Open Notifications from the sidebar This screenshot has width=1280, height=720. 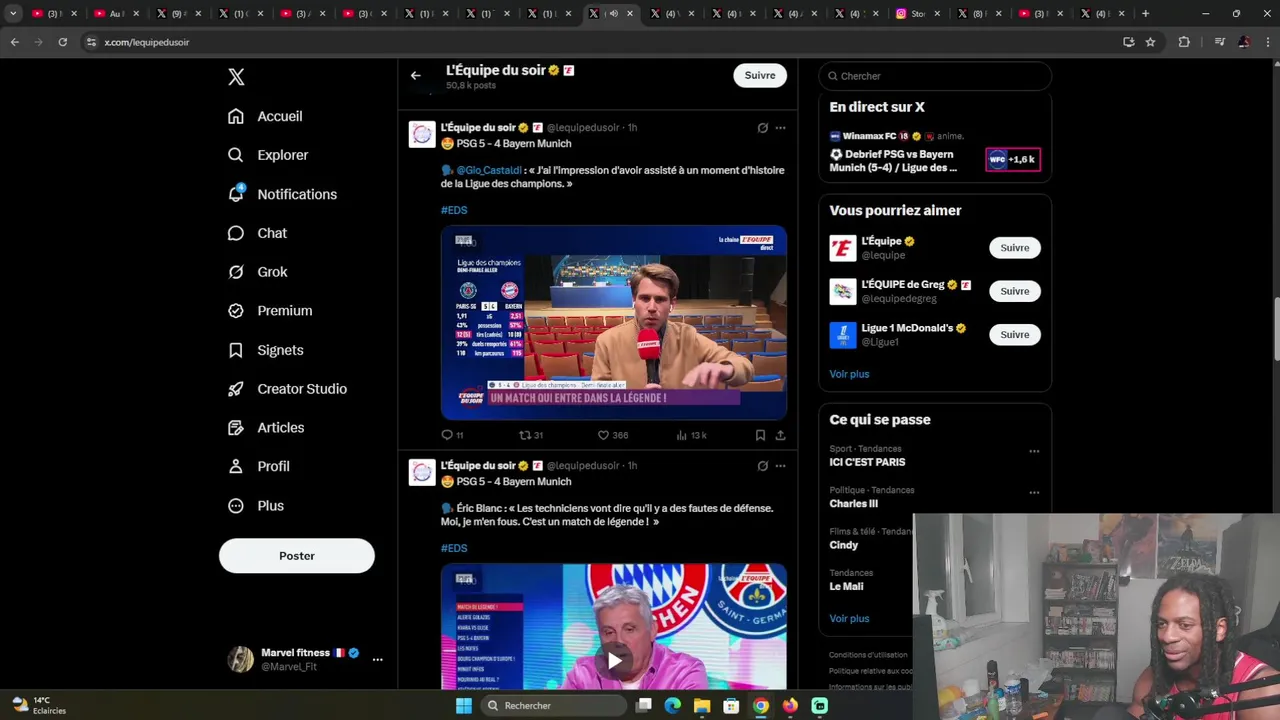(x=282, y=194)
